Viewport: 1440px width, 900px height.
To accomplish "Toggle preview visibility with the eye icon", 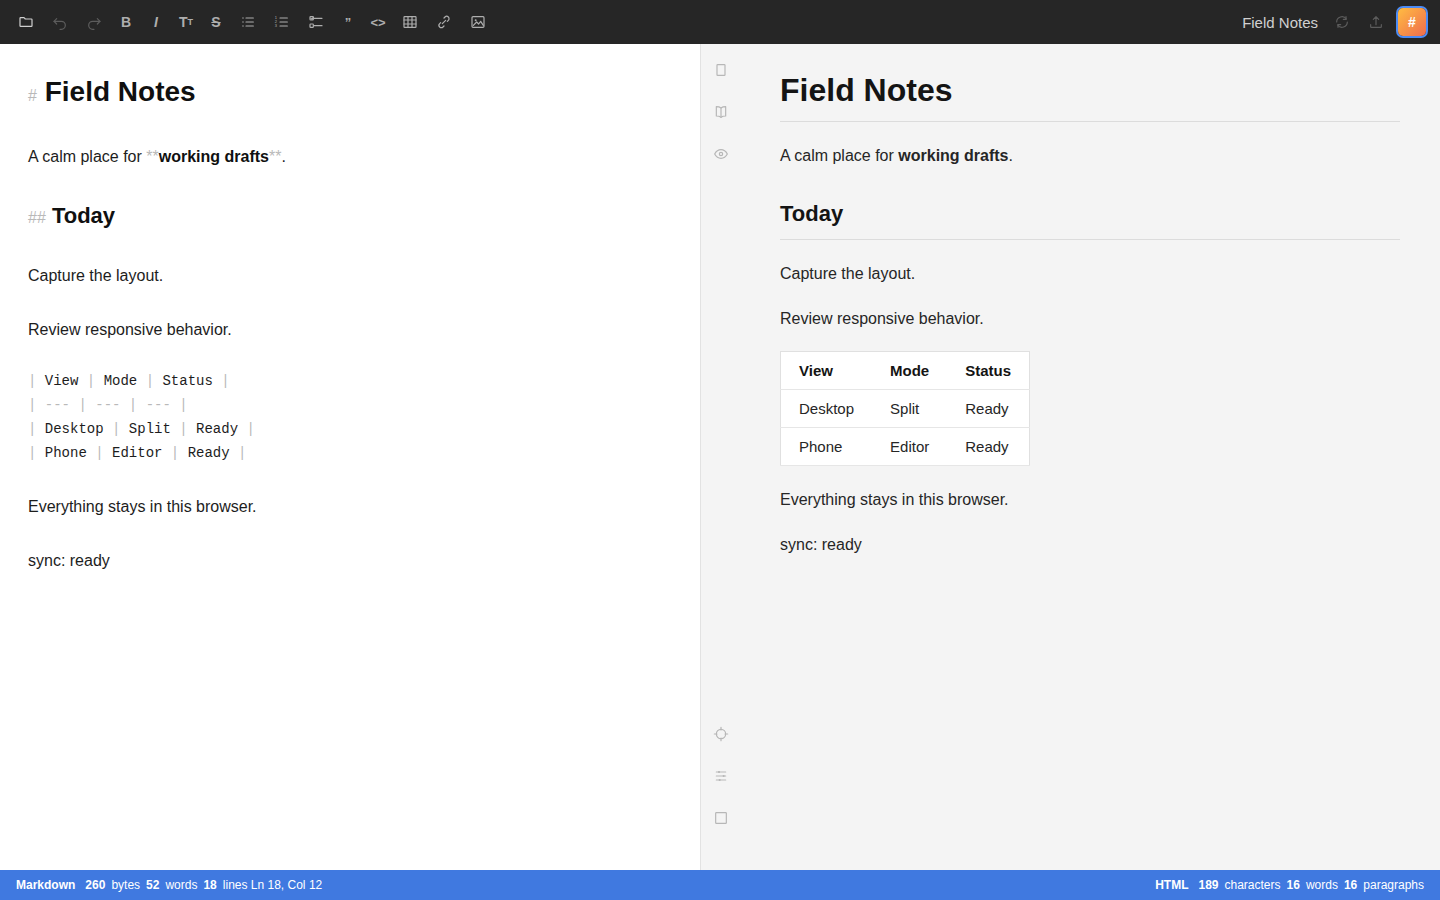I will pos(721,154).
